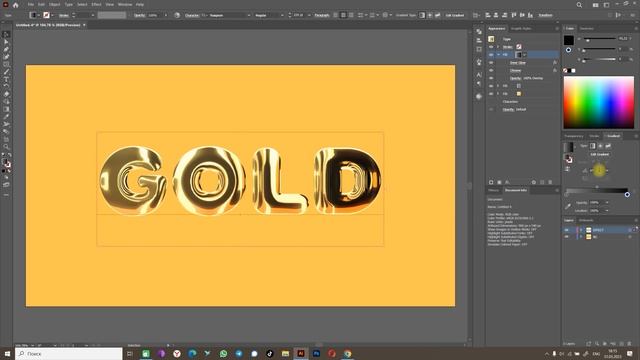Screen dimensions: 640x360
Task: Open Adobe Illustrator in the taskbar
Action: pos(301,353)
